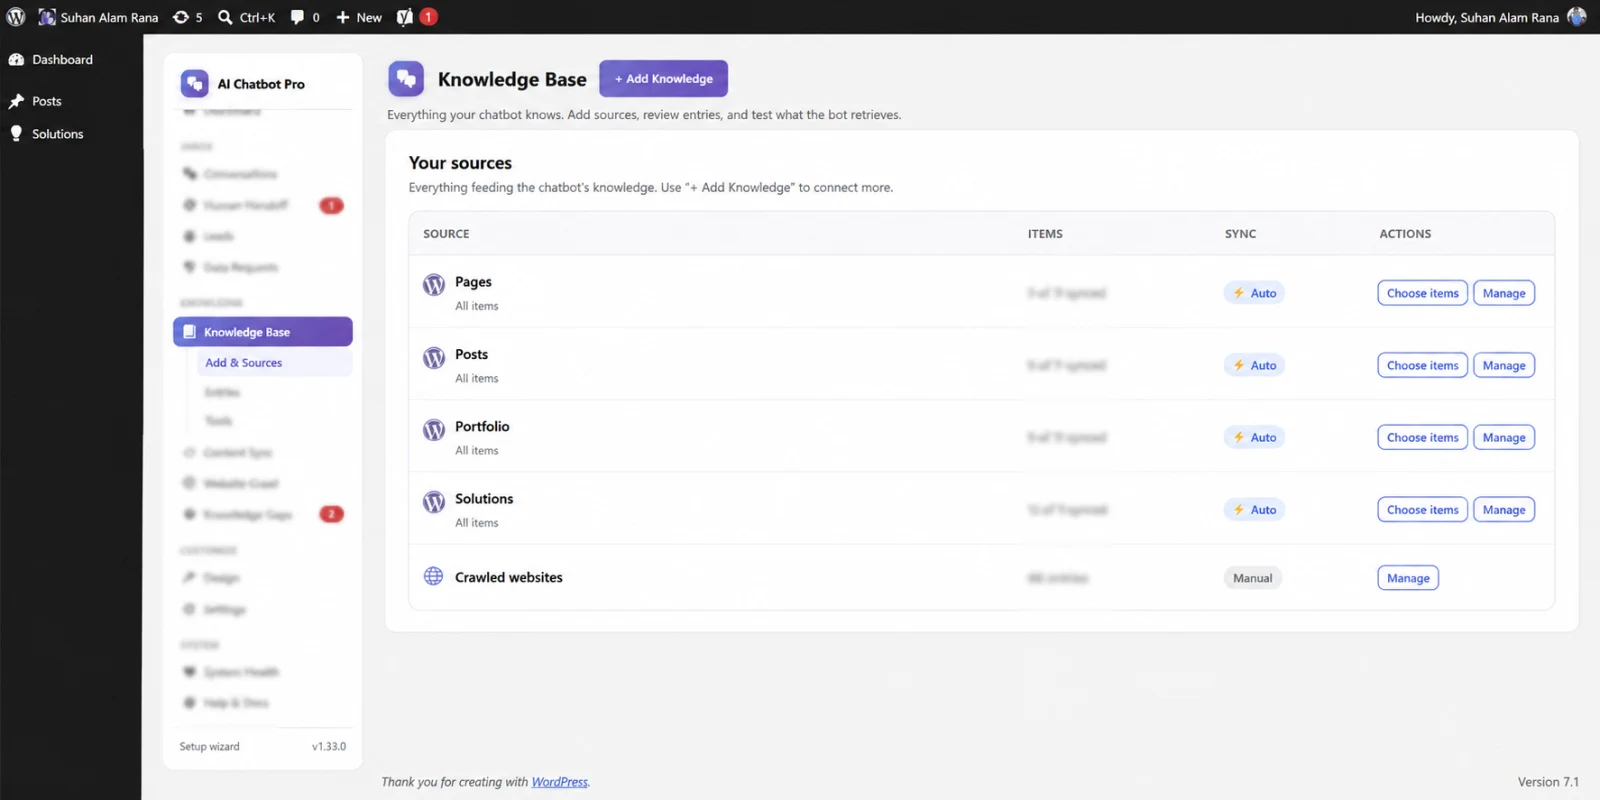Click the SYNC column header
This screenshot has height=800, width=1600.
[x=1240, y=234]
